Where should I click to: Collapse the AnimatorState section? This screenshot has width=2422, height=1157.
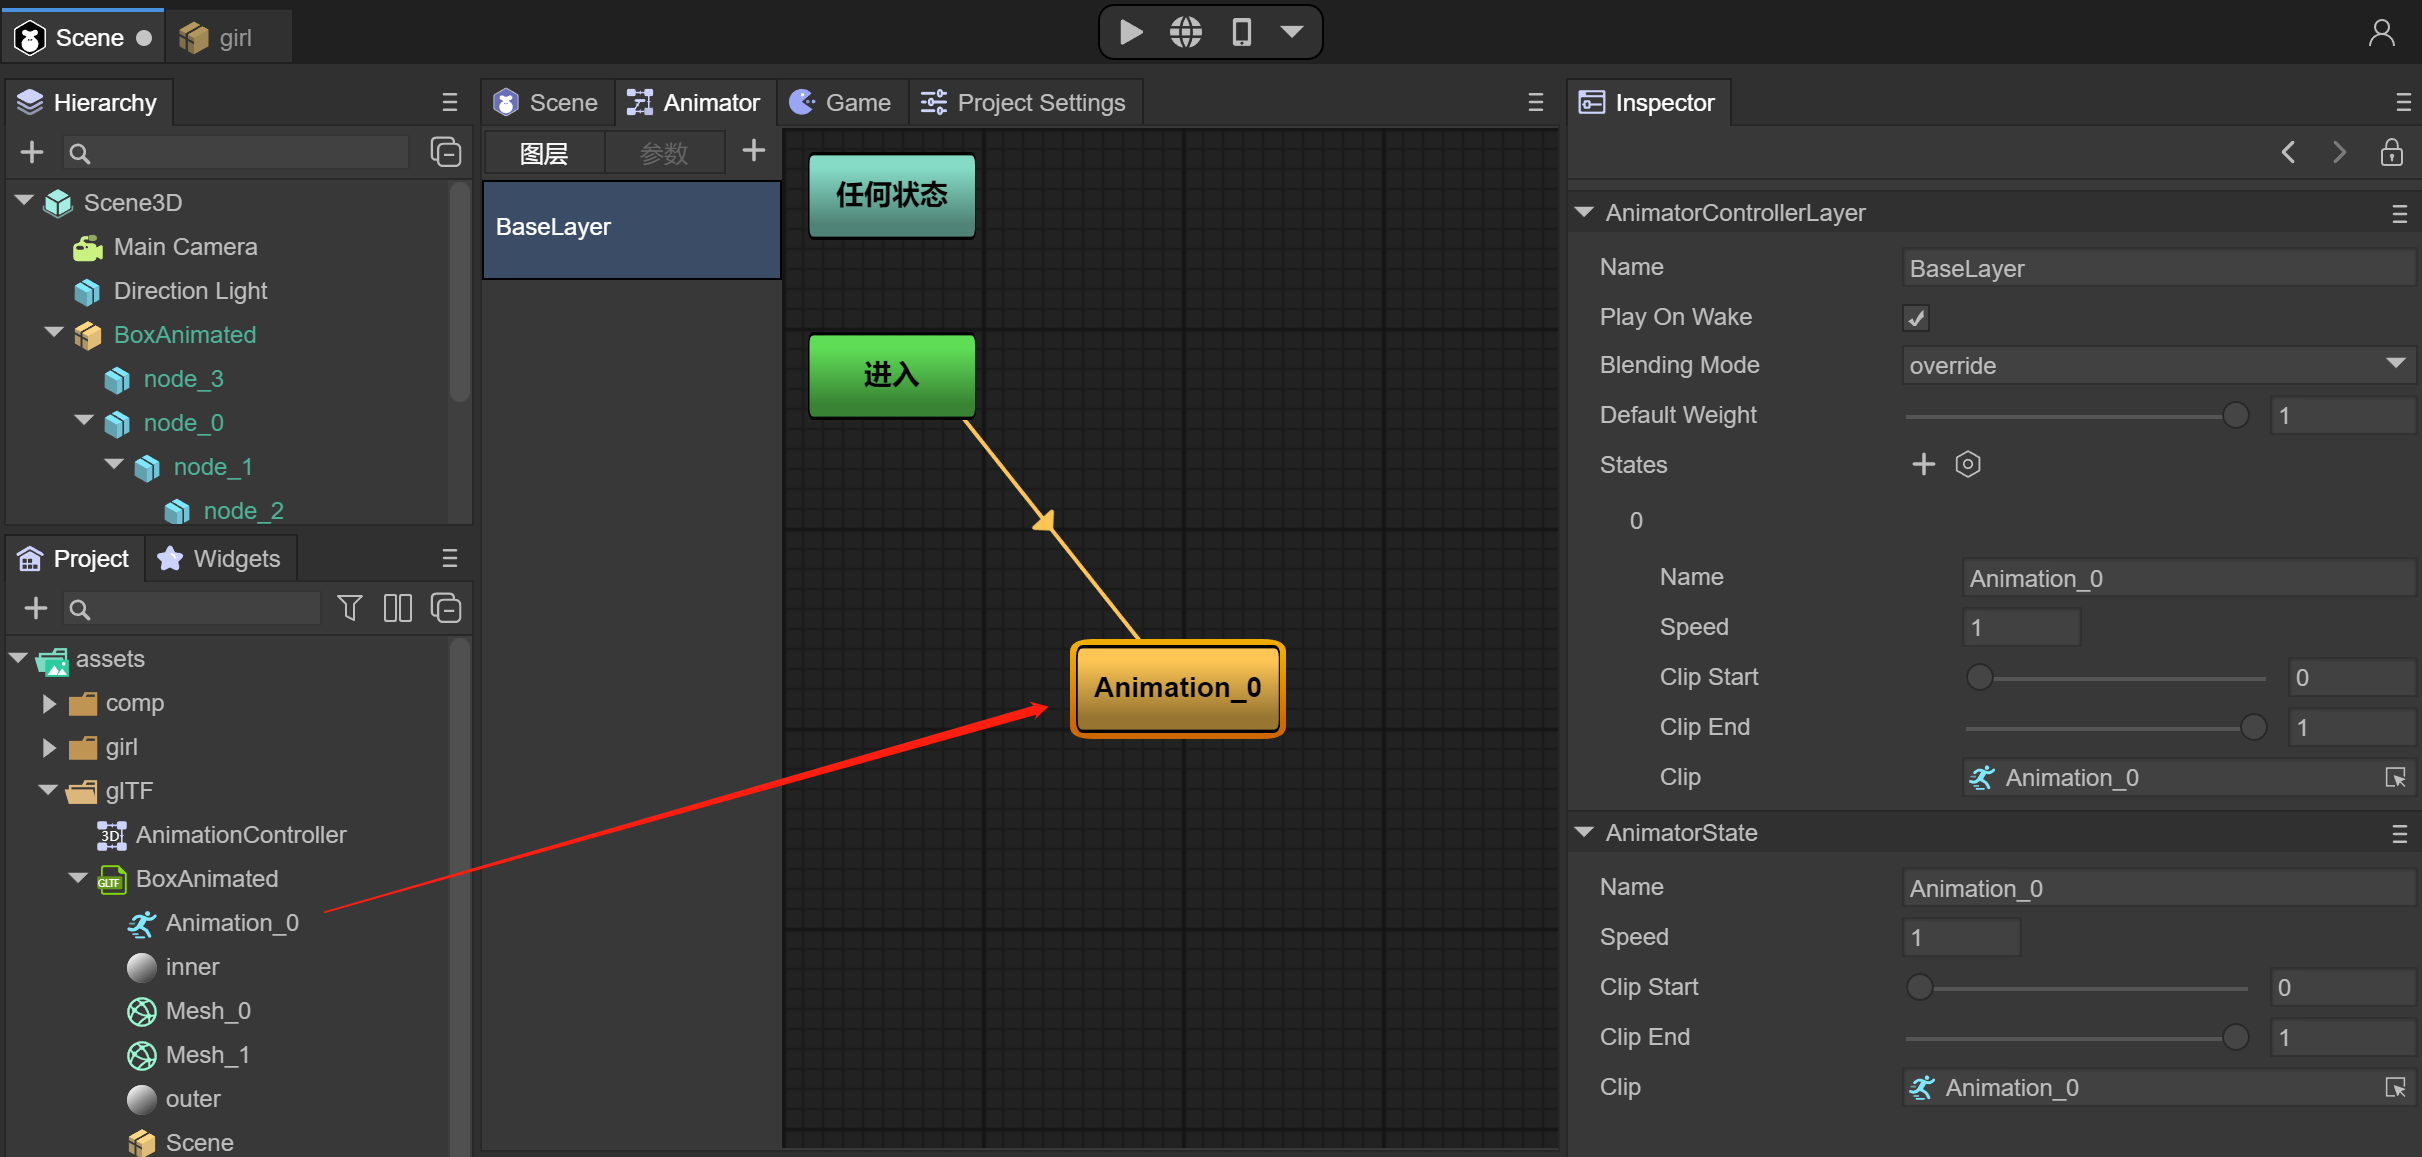point(1584,832)
